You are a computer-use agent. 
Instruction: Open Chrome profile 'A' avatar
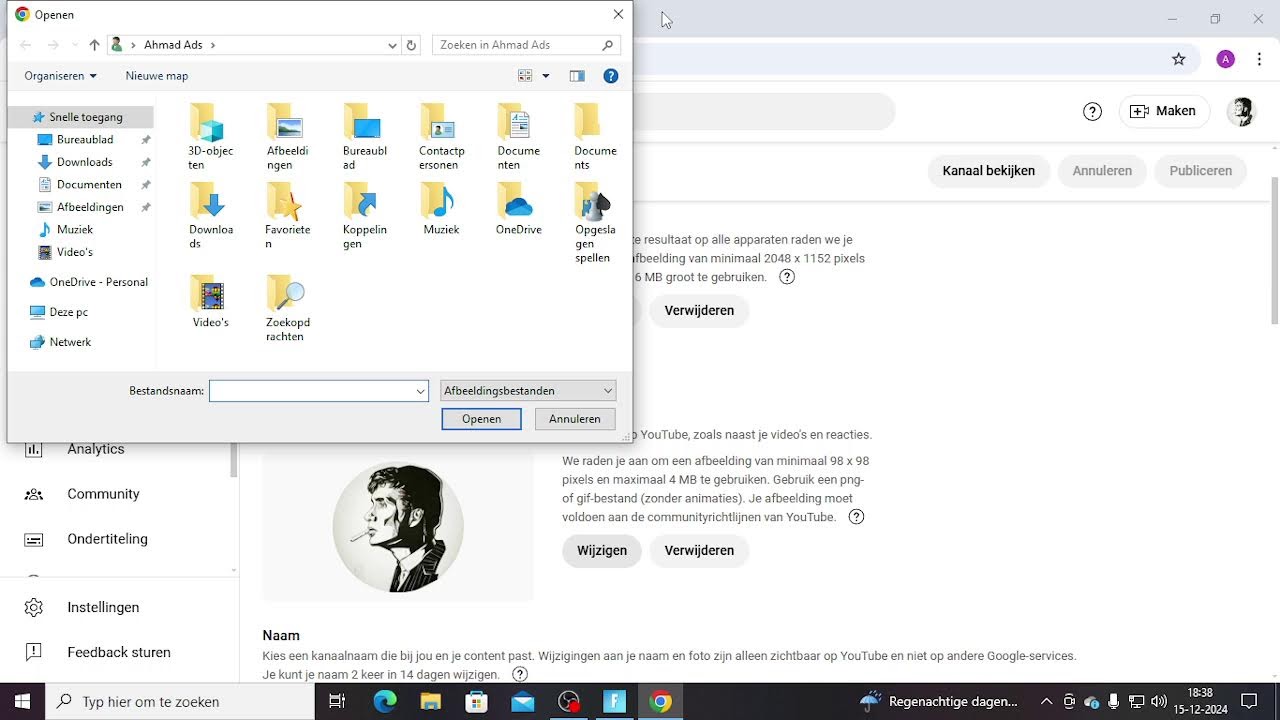point(1226,59)
